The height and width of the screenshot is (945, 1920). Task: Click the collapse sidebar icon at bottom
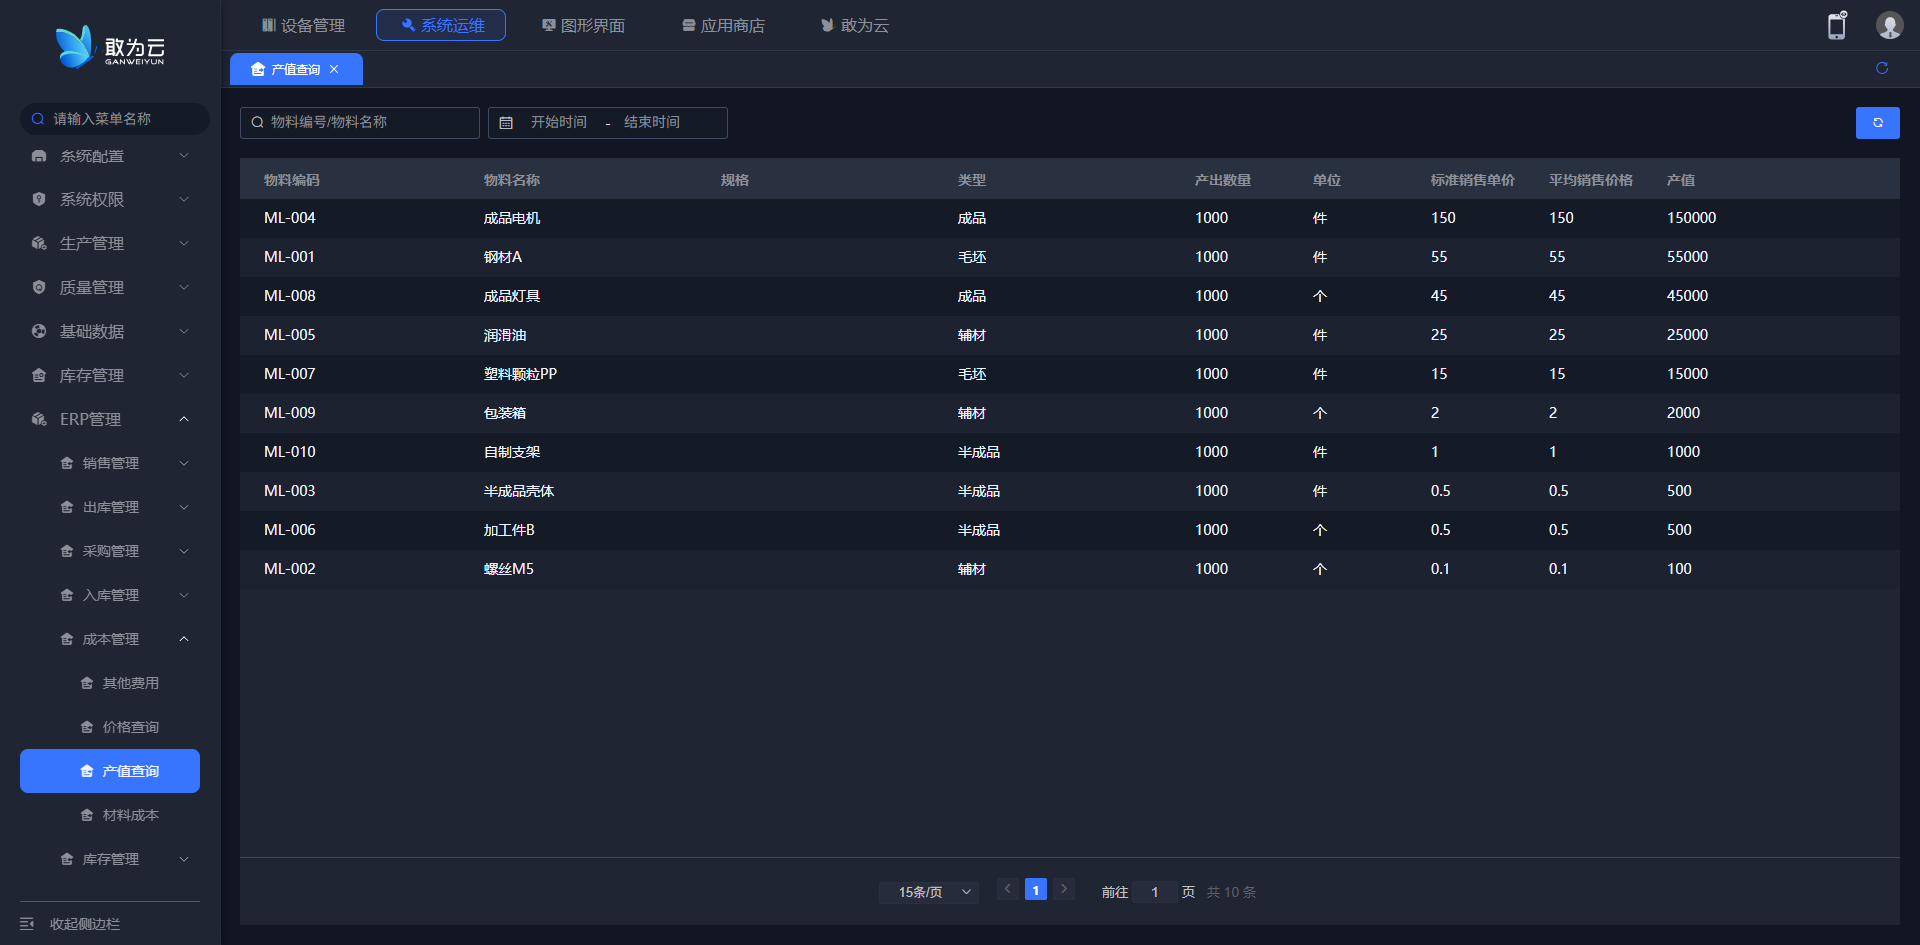coord(27,924)
